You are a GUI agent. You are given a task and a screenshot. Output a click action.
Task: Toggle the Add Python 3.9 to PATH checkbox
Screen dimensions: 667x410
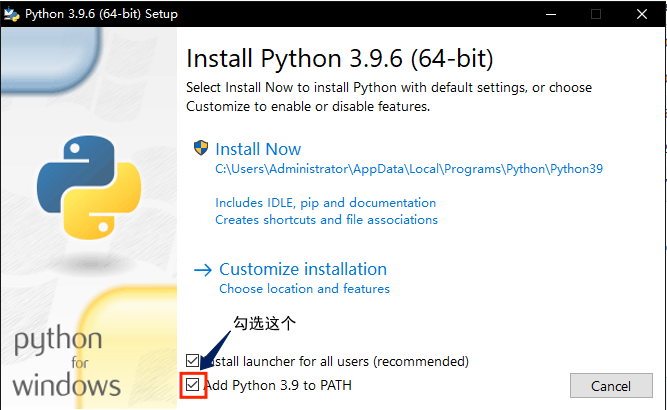point(193,385)
